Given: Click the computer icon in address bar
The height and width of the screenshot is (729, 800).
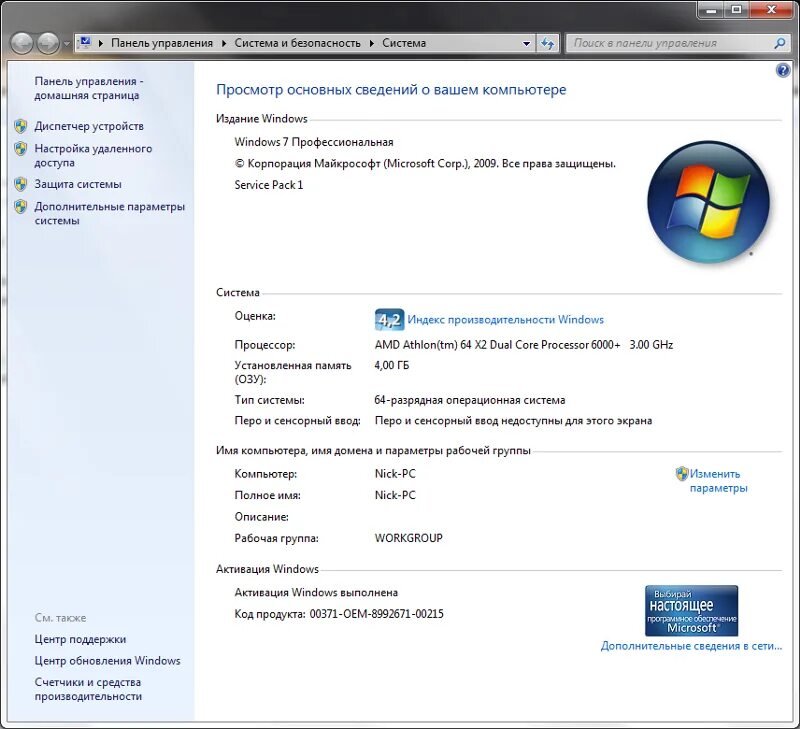Looking at the screenshot, I should pyautogui.click(x=85, y=42).
